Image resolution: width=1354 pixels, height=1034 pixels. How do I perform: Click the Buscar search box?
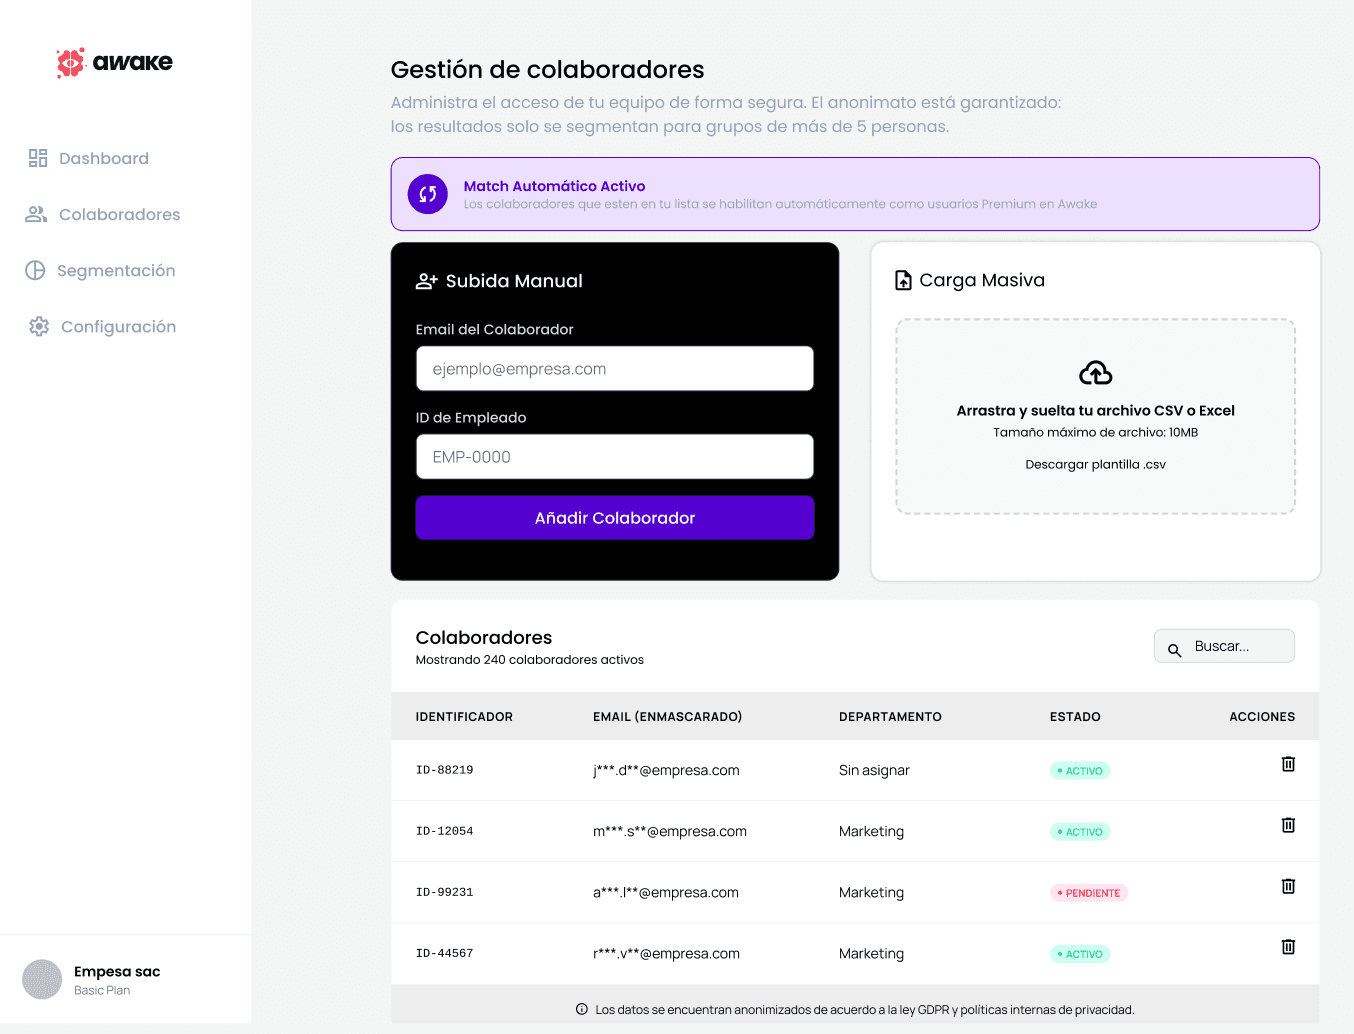coord(1224,646)
